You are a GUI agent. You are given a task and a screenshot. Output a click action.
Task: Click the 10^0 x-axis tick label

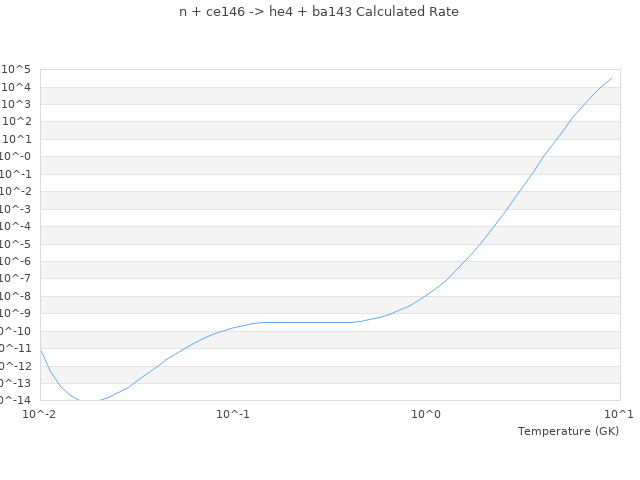(x=426, y=414)
